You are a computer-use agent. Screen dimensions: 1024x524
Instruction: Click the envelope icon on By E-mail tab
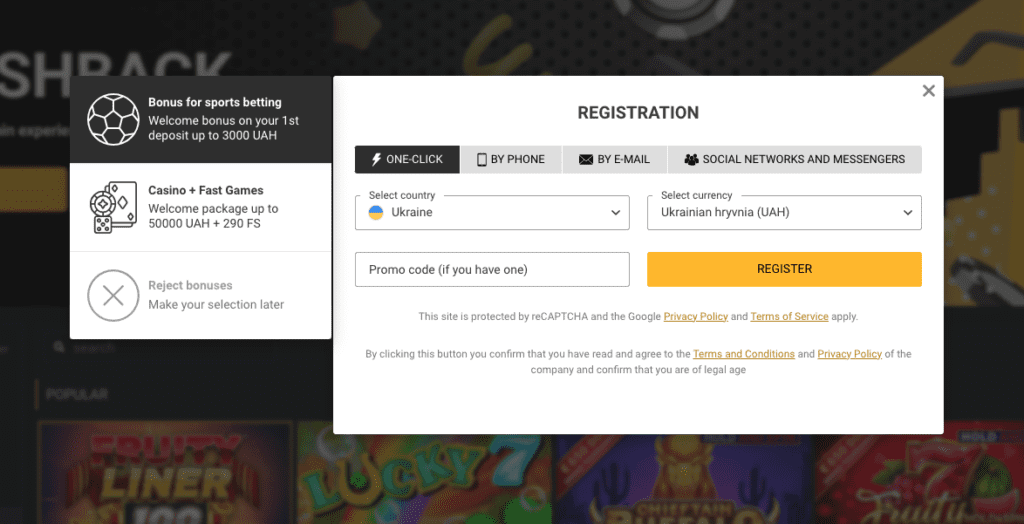[x=586, y=159]
